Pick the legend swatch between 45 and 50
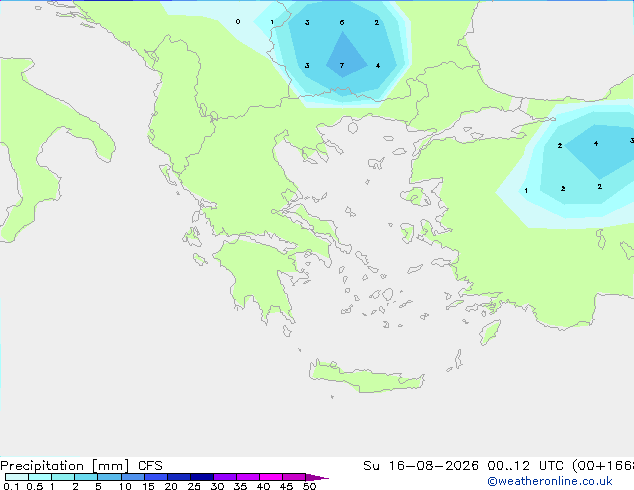 coord(294,477)
